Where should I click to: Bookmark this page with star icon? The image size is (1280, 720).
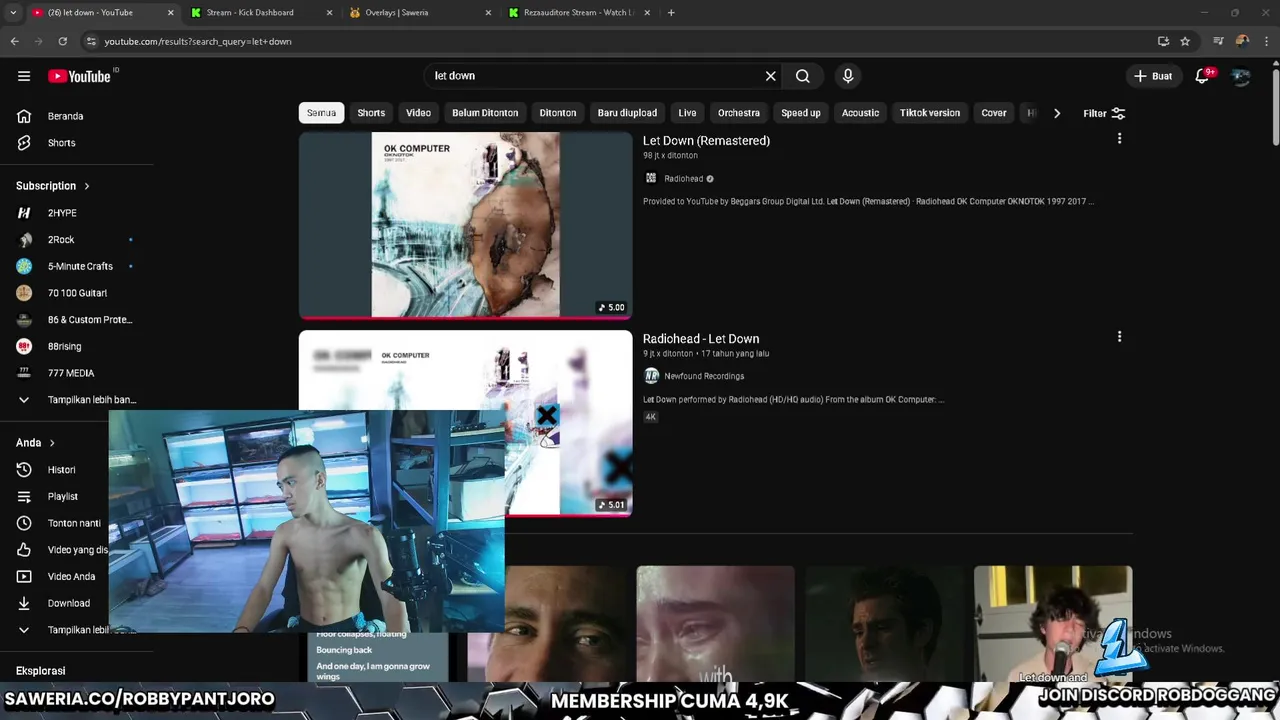coord(1185,41)
